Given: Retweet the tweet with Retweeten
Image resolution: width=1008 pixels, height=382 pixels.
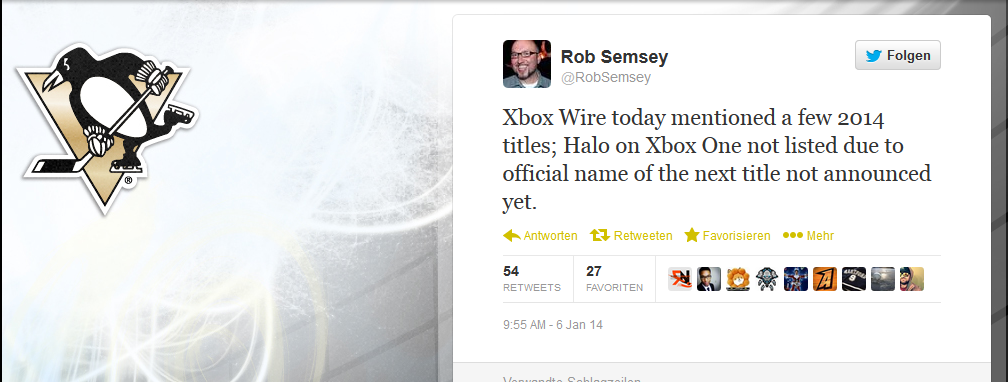Looking at the screenshot, I should point(631,235).
